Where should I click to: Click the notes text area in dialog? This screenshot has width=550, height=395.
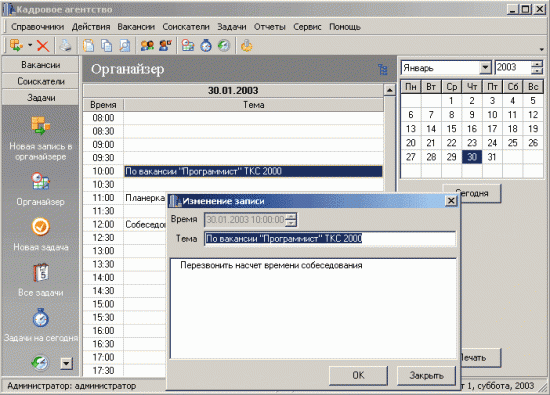click(313, 308)
